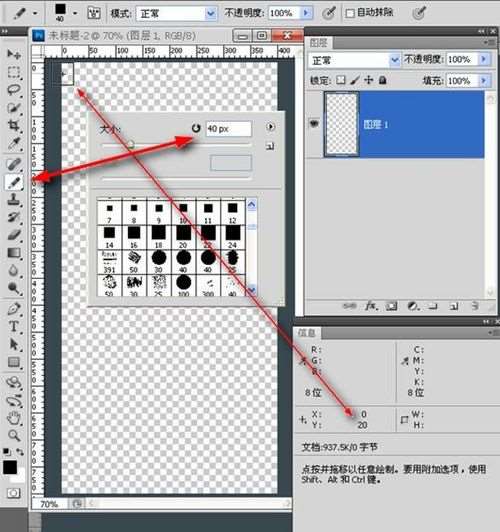Select the Rectangular Marquee tool
This screenshot has height=532, width=500.
(x=14, y=72)
